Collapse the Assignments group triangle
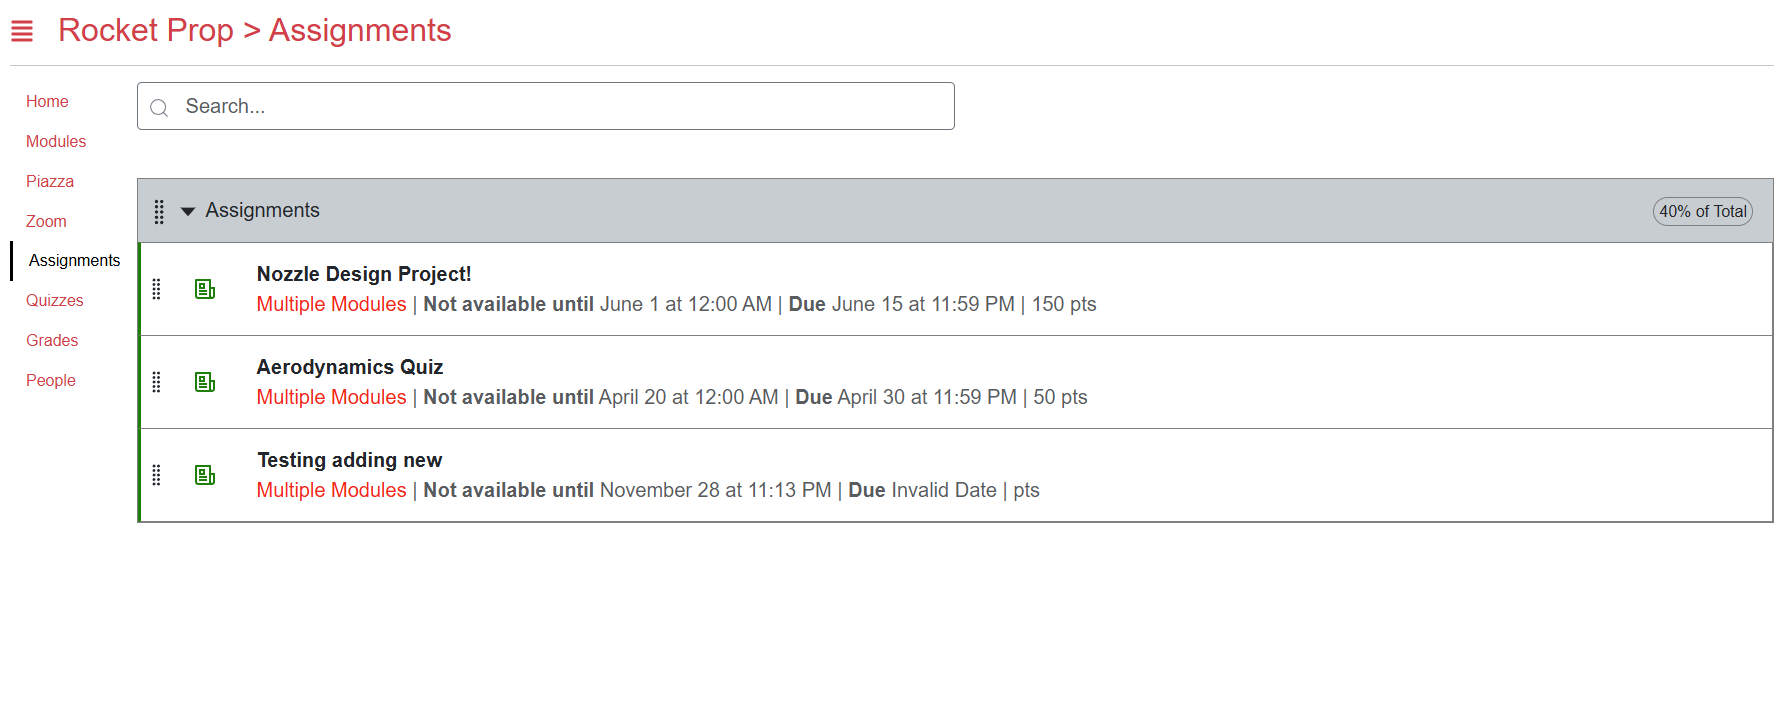 click(x=187, y=211)
